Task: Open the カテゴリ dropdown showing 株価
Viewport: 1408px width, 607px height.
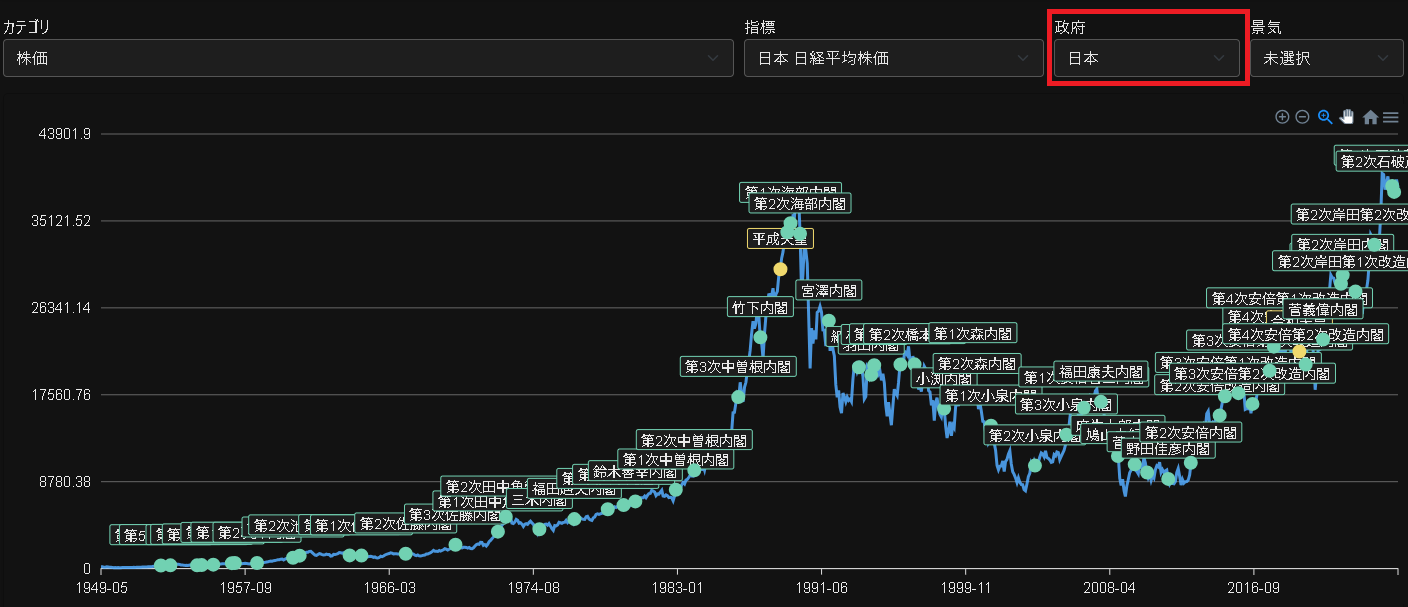Action: point(367,58)
